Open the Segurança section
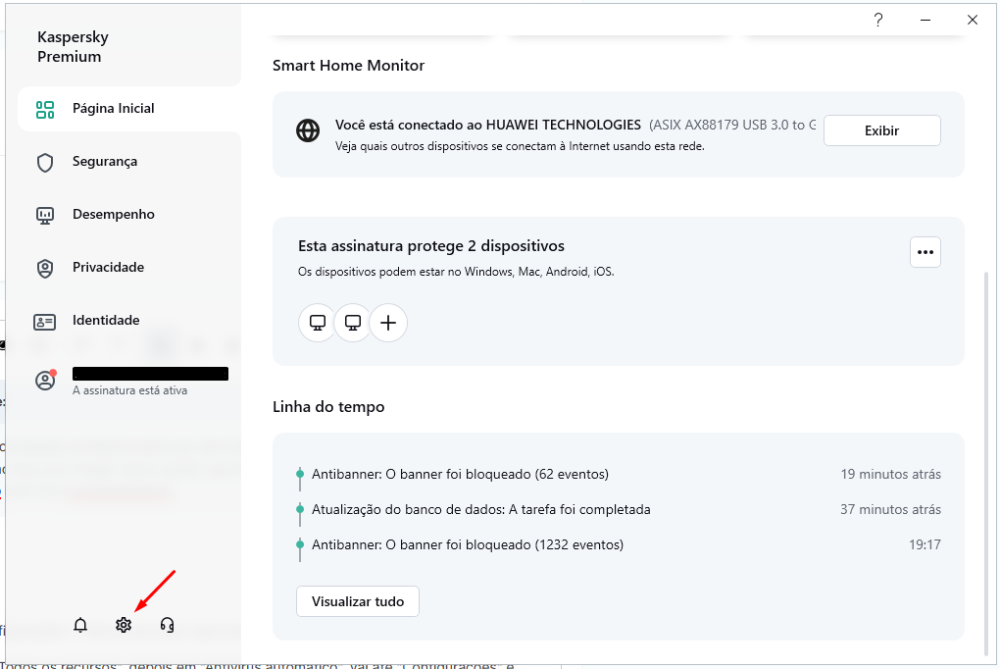 129,161
